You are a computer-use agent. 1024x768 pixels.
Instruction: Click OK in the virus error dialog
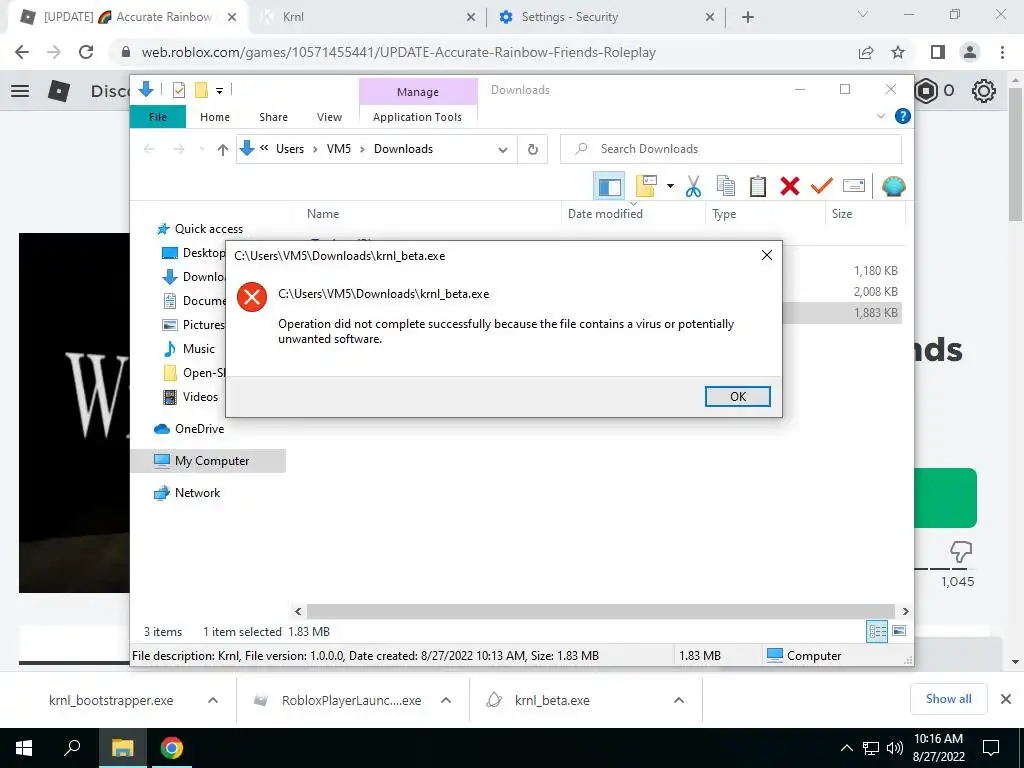(x=737, y=396)
